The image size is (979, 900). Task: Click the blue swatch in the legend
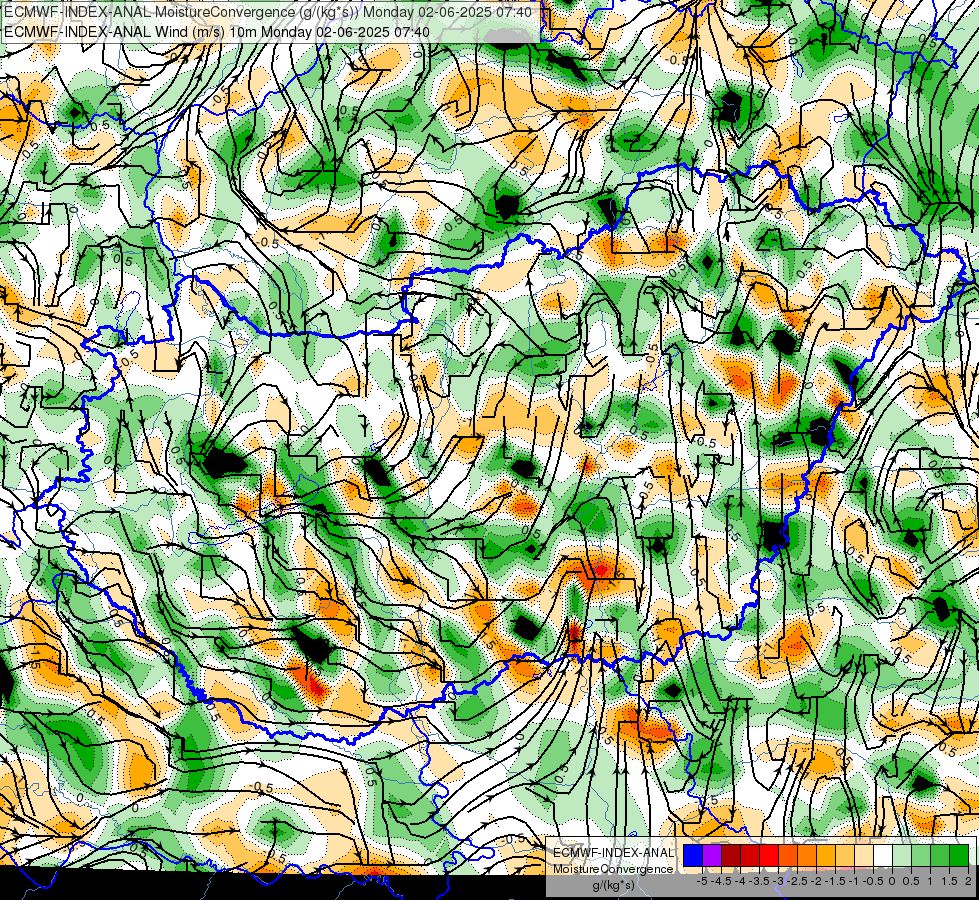[x=693, y=855]
